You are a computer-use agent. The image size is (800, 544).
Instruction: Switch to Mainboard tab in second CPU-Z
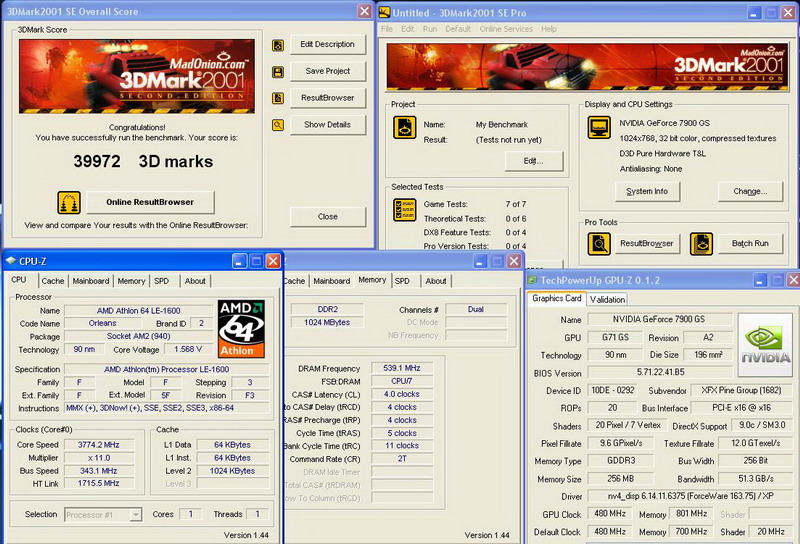(x=332, y=281)
